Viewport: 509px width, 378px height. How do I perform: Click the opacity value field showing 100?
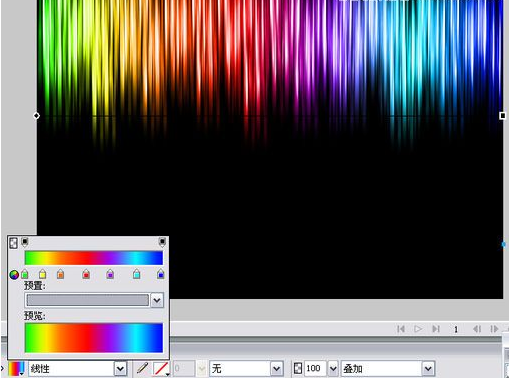tap(315, 369)
